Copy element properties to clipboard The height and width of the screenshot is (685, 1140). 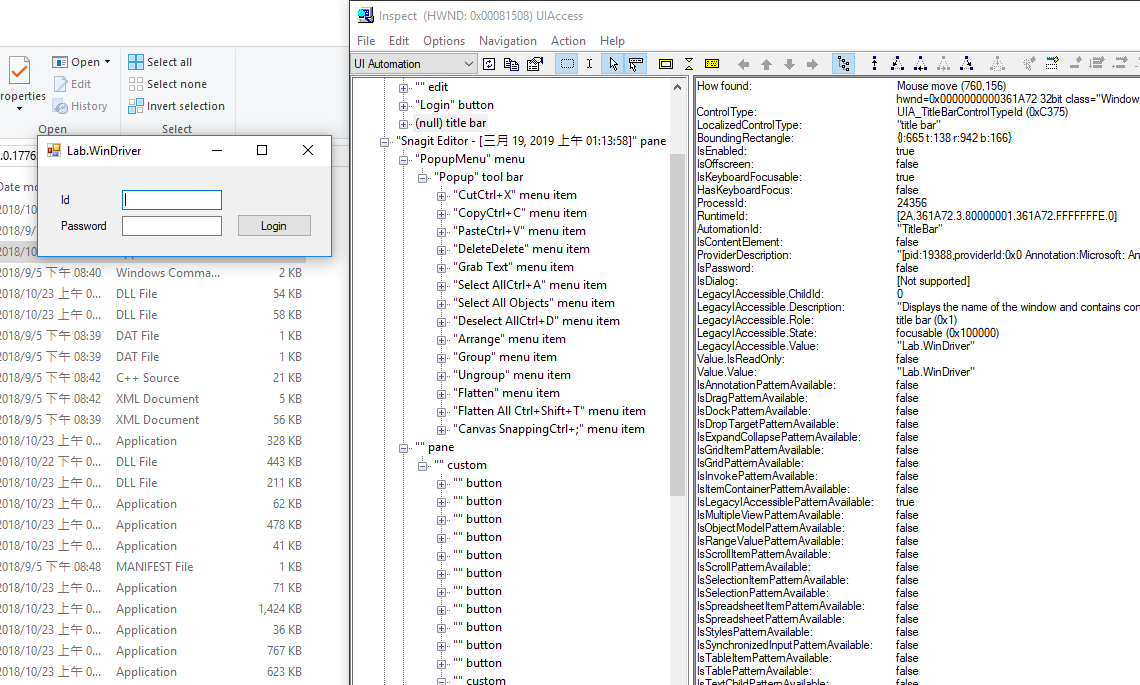(510, 62)
